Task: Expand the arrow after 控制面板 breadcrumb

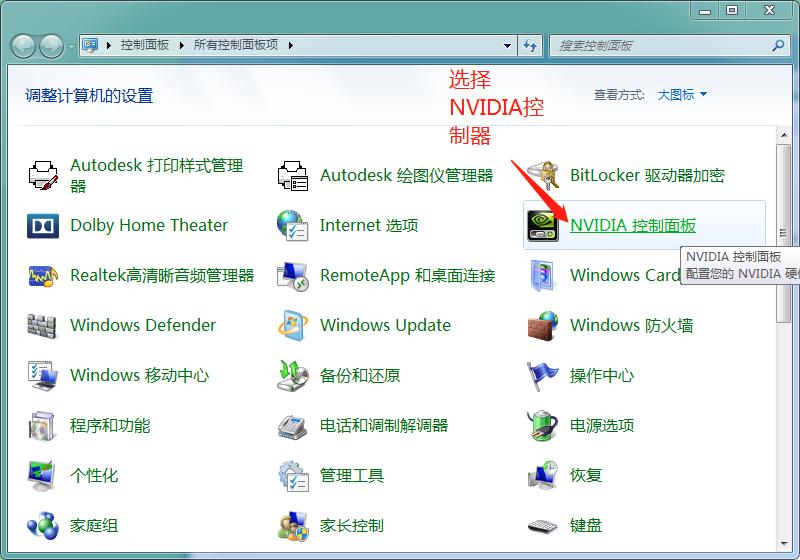Action: [x=182, y=45]
